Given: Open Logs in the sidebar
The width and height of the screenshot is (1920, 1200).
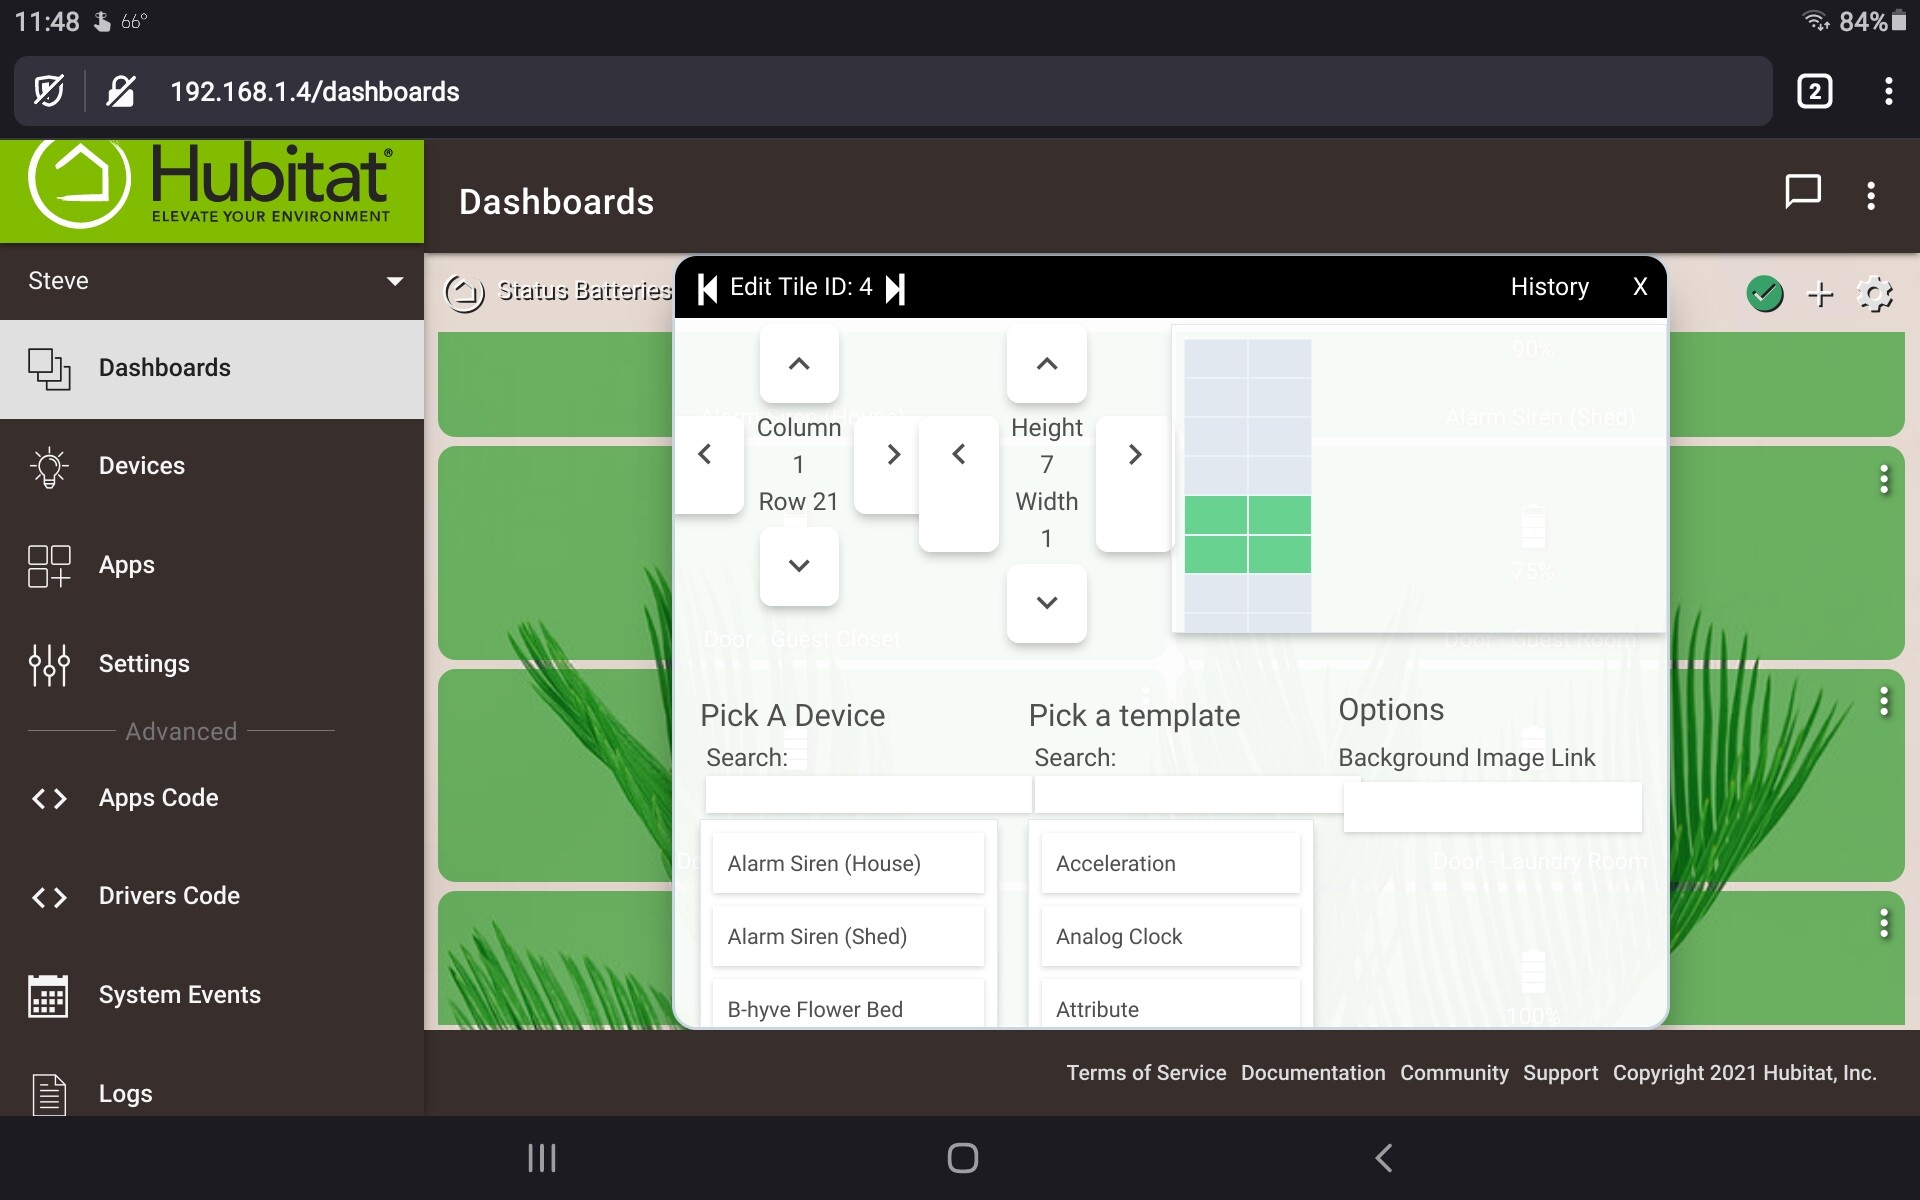Looking at the screenshot, I should point(212,1093).
